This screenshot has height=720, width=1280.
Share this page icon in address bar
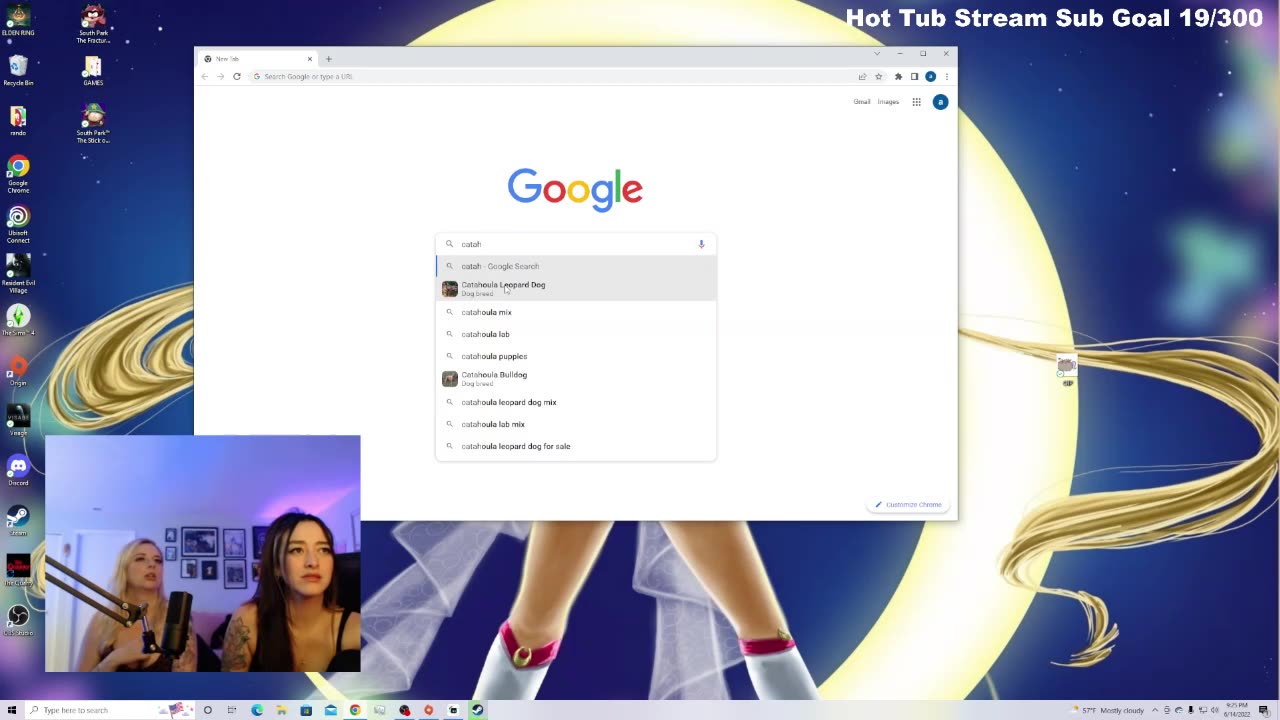pos(862,76)
